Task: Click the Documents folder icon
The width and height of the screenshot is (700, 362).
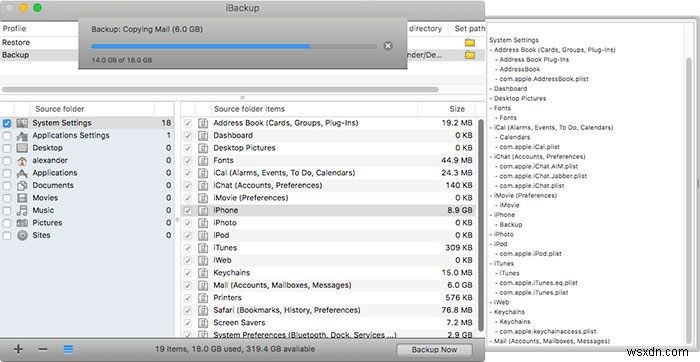Action: coord(22,185)
